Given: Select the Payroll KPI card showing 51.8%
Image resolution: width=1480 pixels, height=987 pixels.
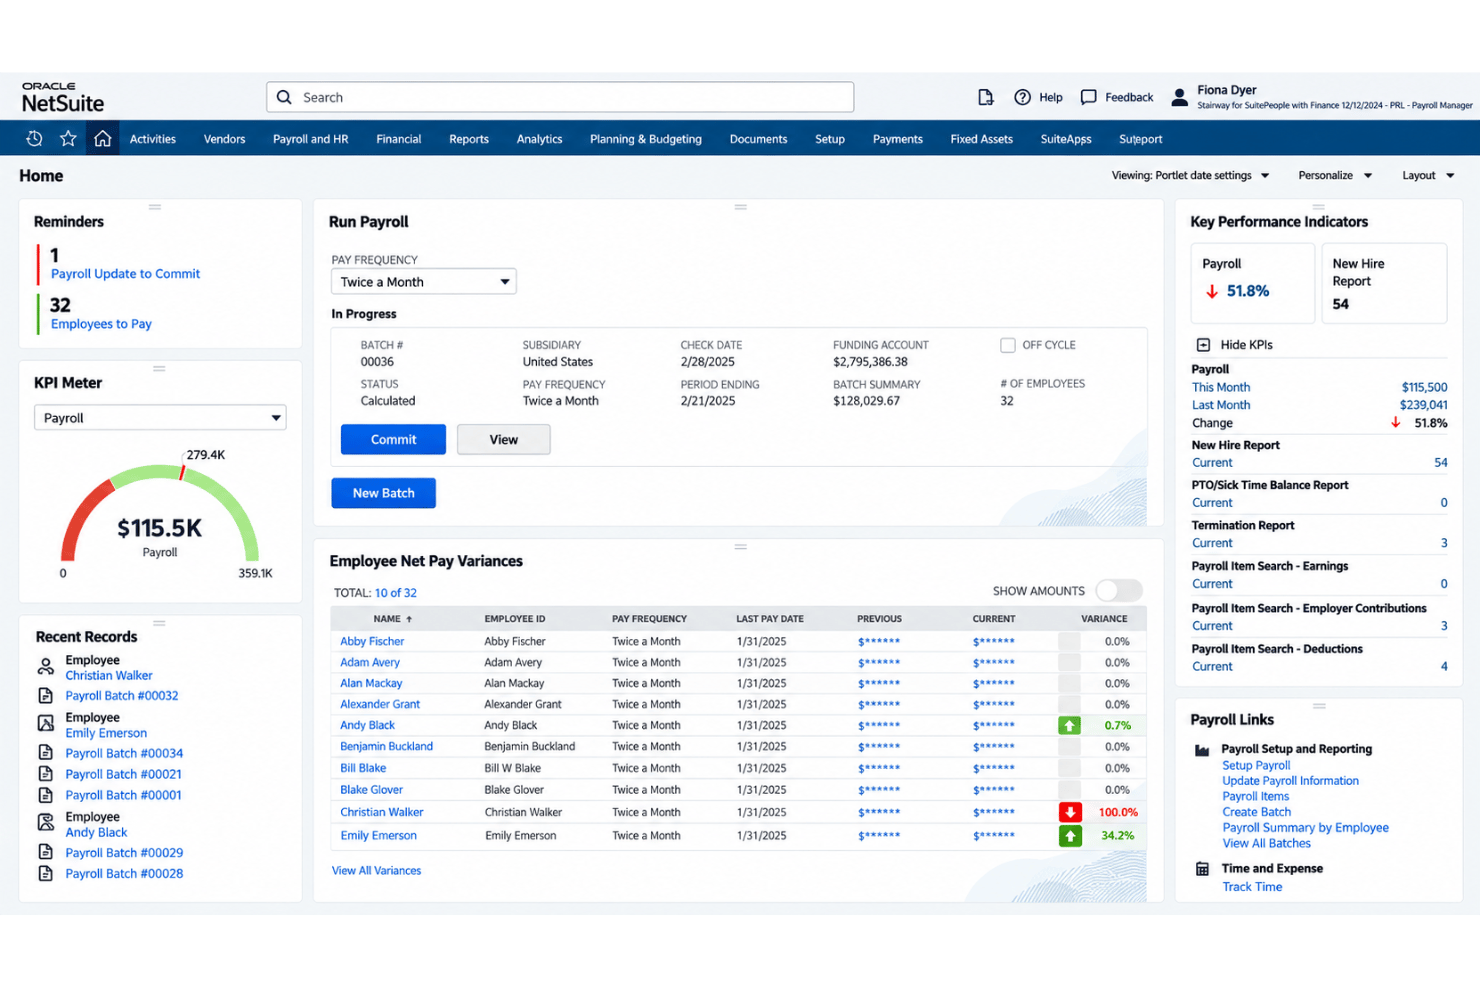Looking at the screenshot, I should click(x=1252, y=283).
